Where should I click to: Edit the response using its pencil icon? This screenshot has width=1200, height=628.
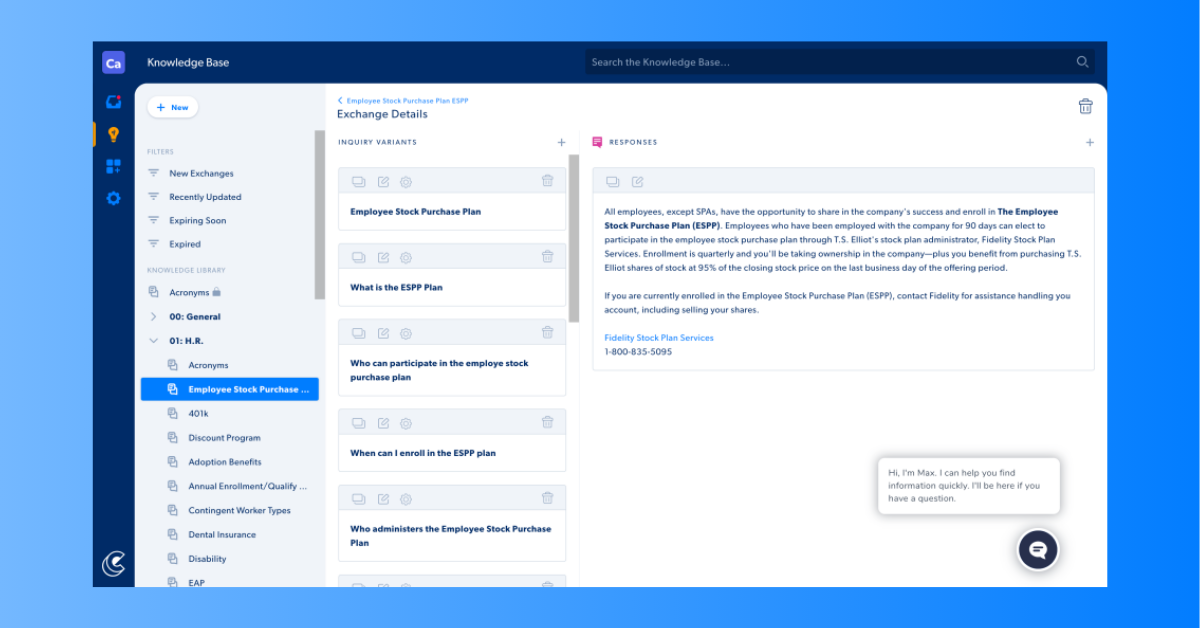click(x=637, y=181)
